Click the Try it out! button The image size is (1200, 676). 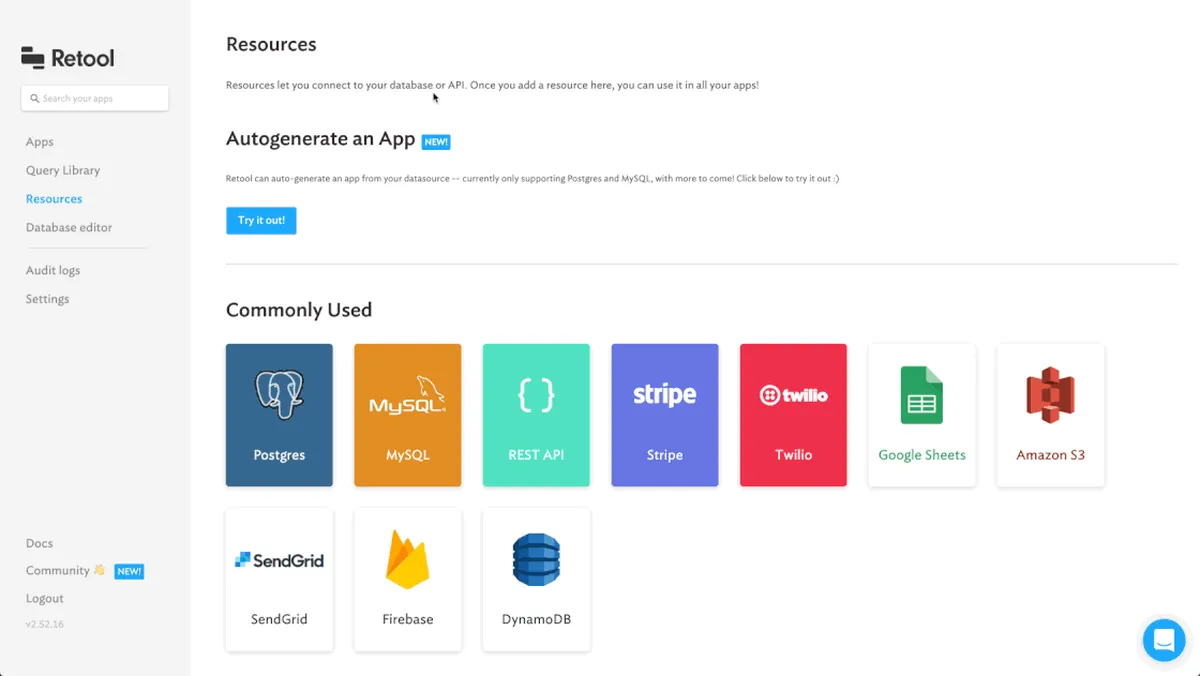point(261,220)
